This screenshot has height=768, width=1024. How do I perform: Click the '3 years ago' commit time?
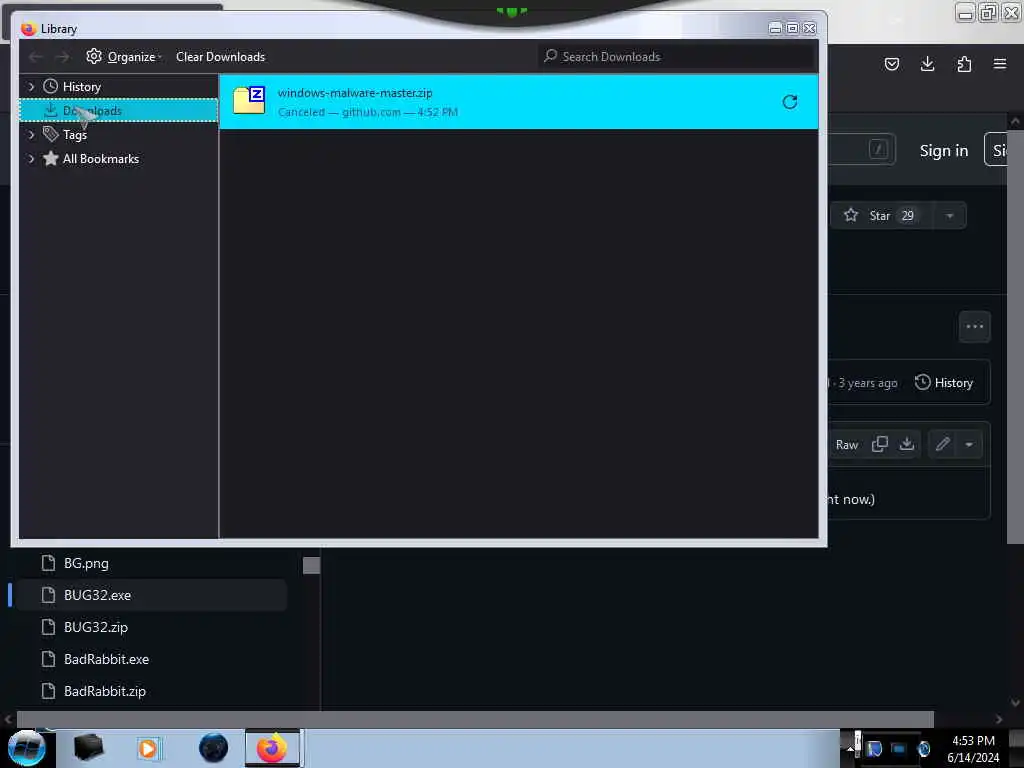(867, 383)
